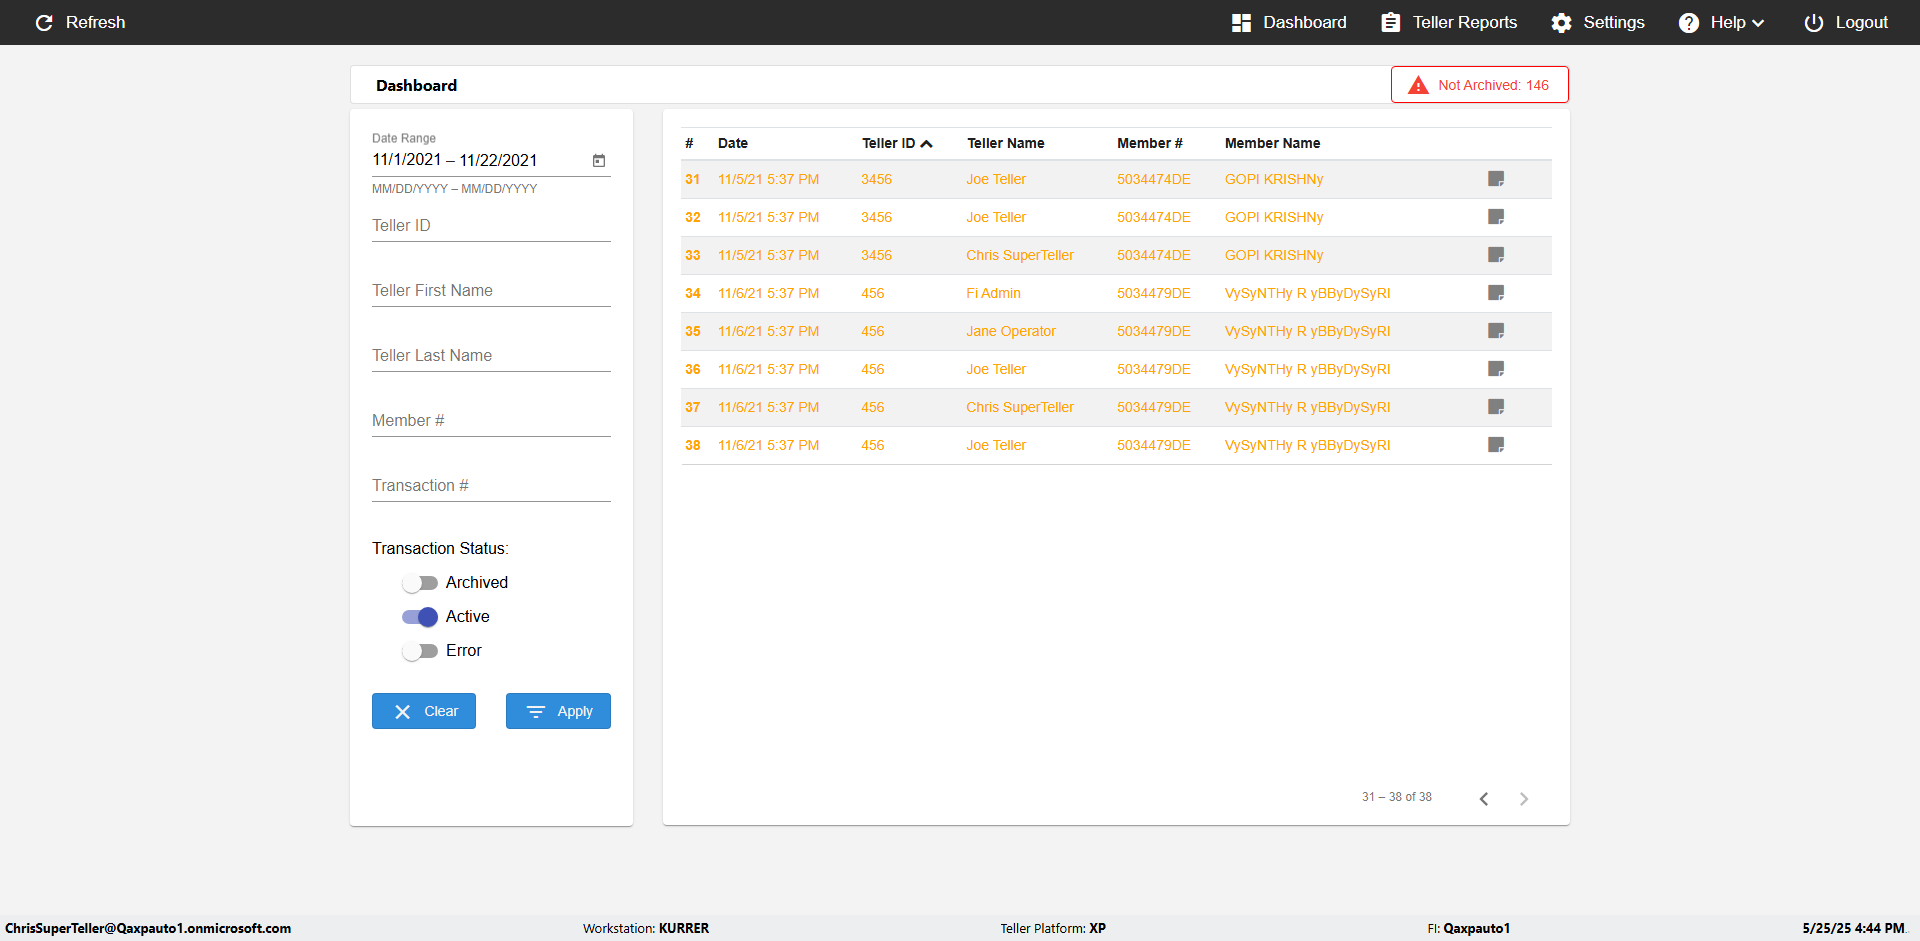Click the next page arrow
The height and width of the screenshot is (941, 1920).
point(1524,798)
